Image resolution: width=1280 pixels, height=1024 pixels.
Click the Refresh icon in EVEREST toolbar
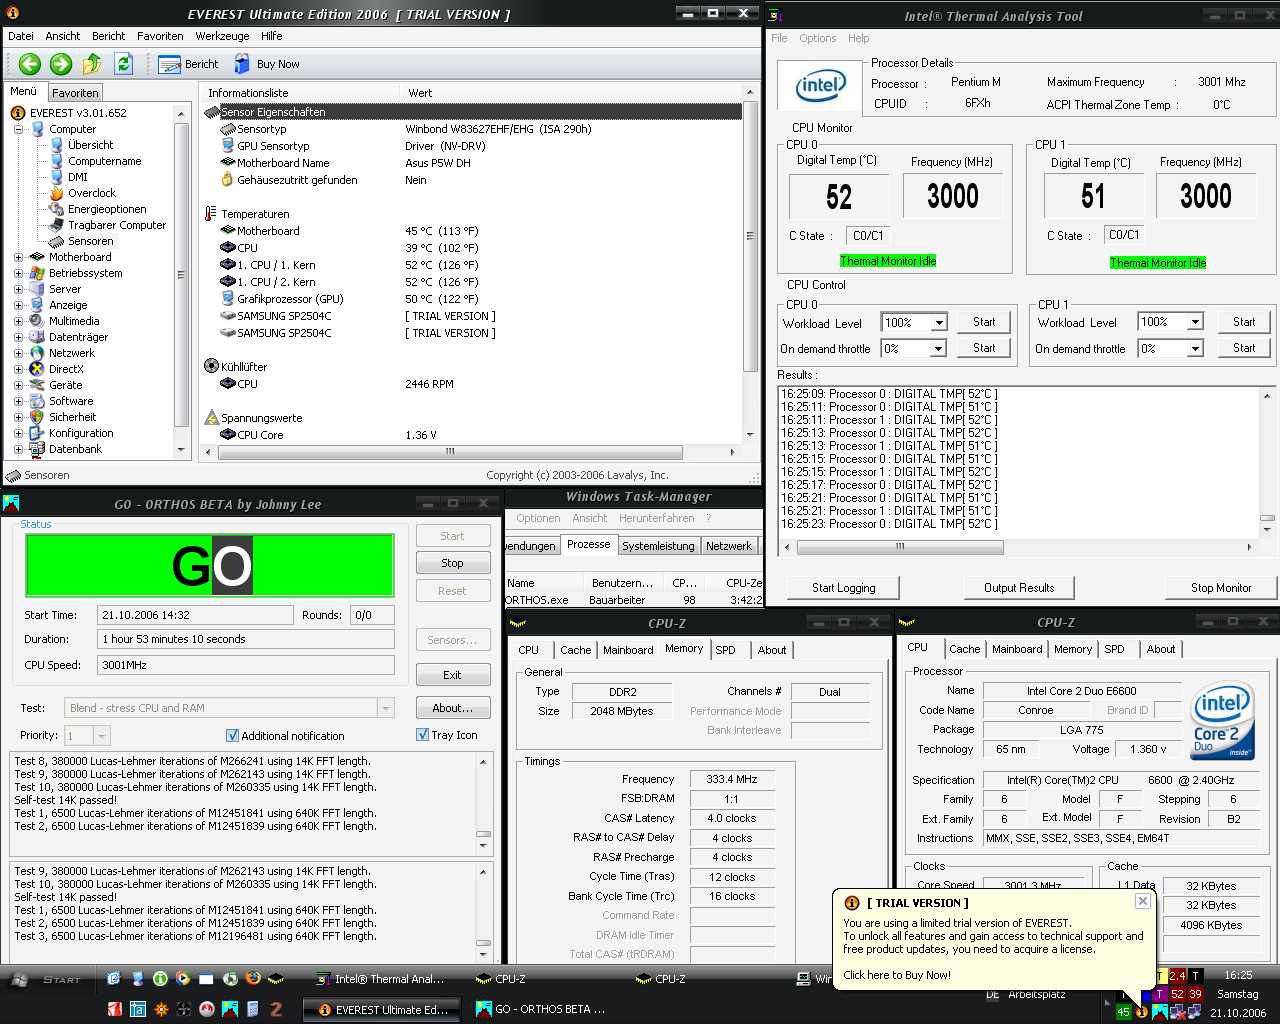[x=123, y=64]
